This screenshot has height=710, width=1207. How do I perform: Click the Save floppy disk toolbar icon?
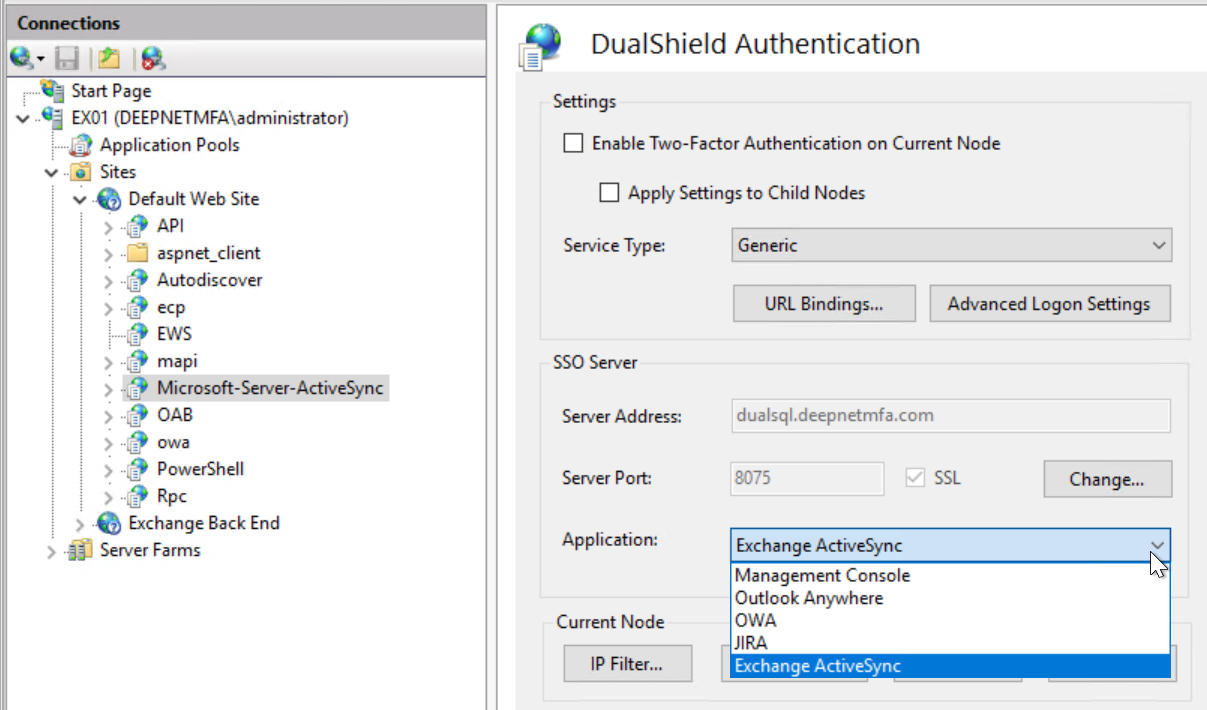(67, 58)
